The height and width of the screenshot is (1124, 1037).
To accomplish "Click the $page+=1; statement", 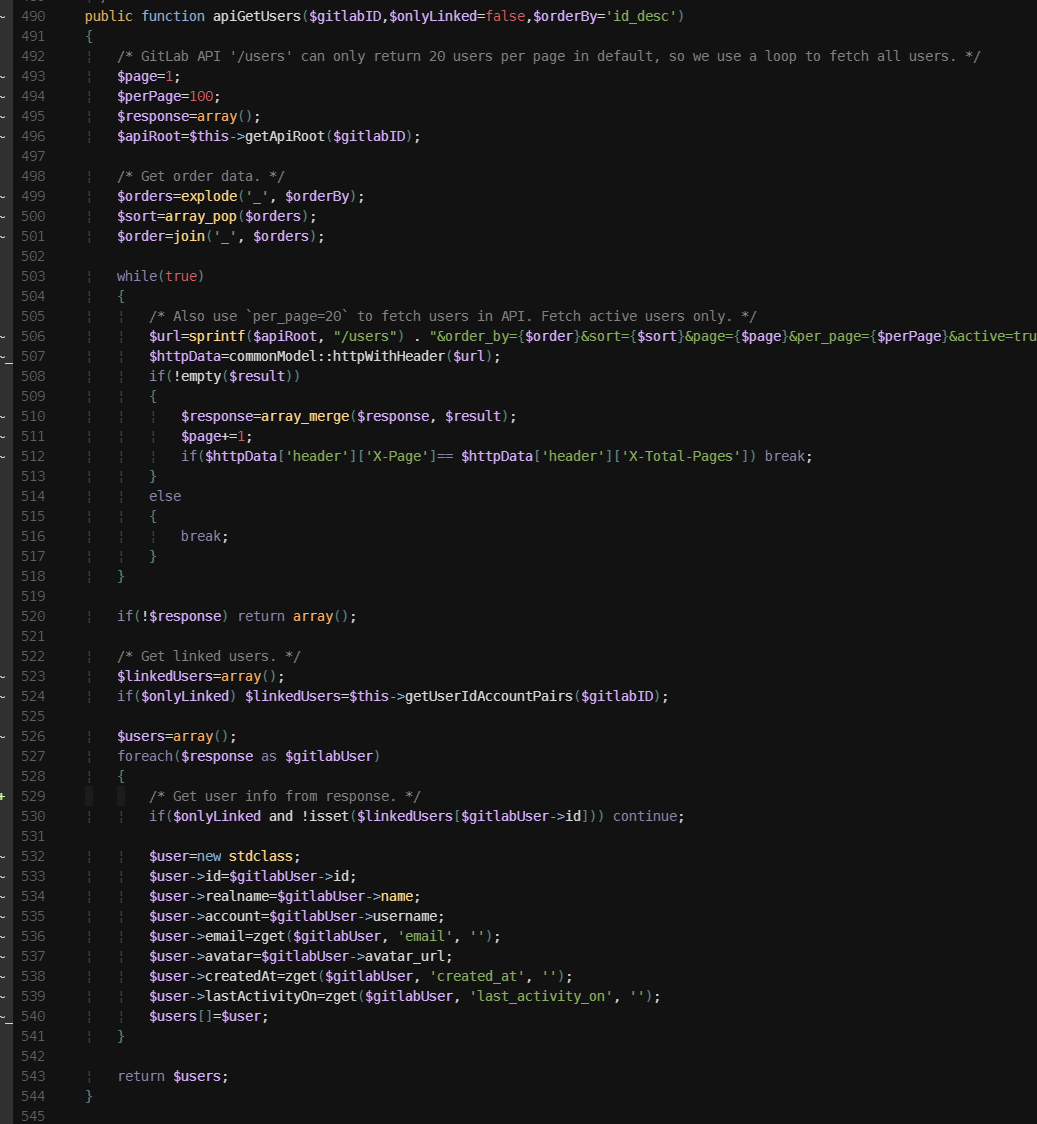I will [216, 437].
